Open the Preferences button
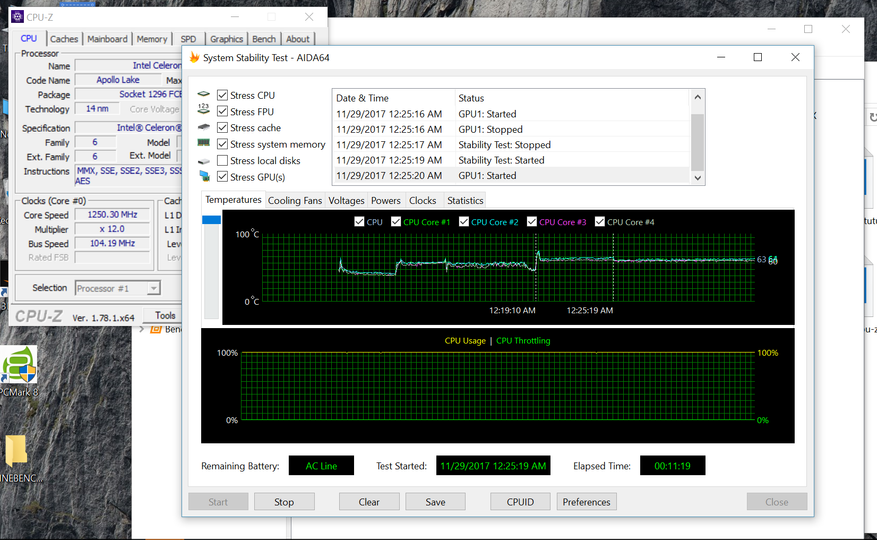 pyautogui.click(x=587, y=502)
